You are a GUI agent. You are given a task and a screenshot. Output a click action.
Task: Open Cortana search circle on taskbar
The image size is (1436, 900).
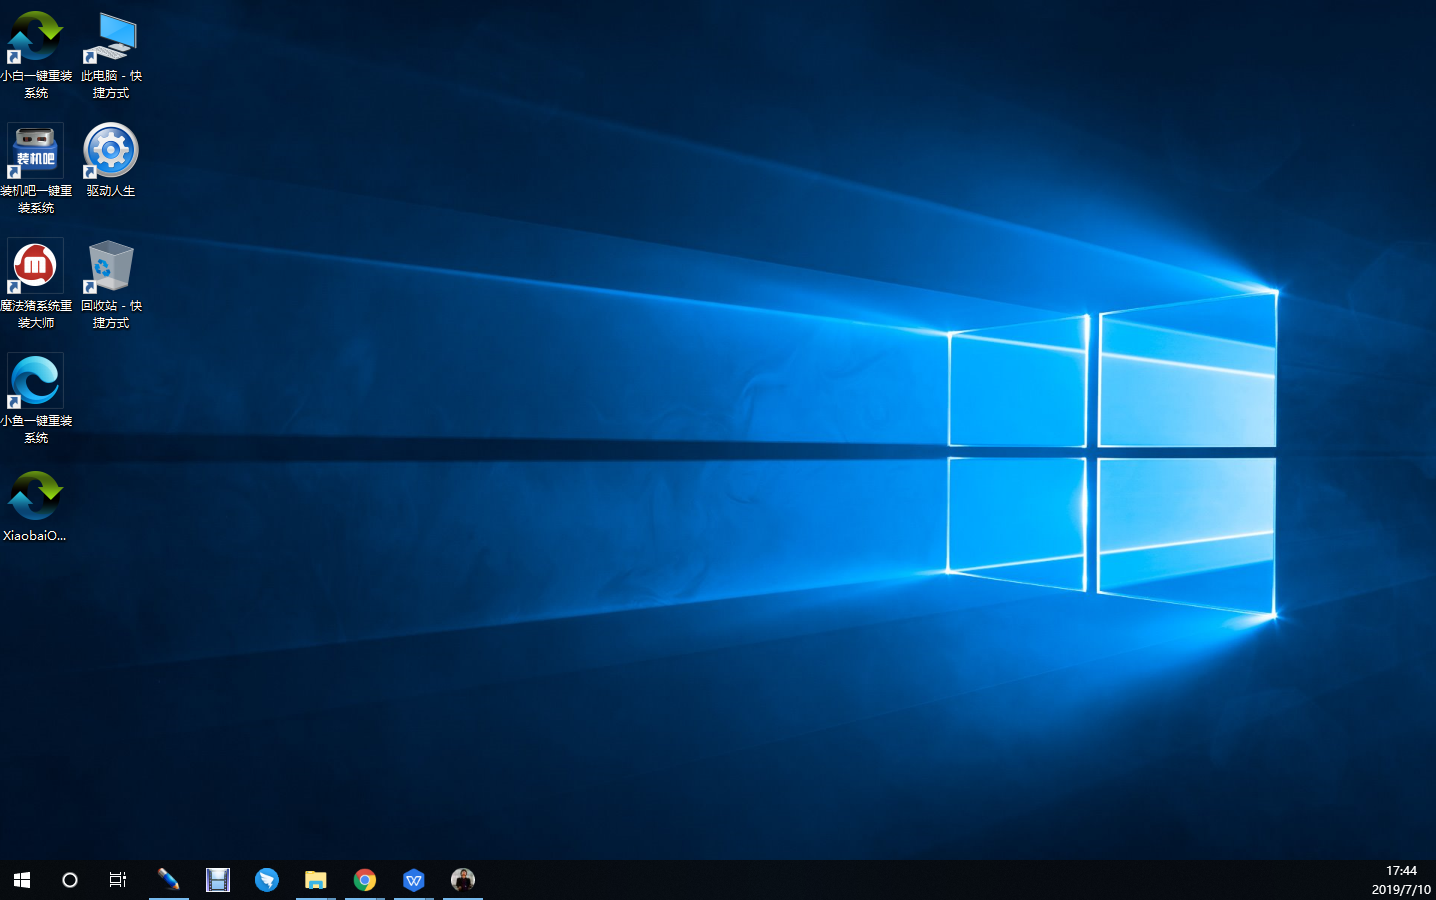click(x=70, y=880)
